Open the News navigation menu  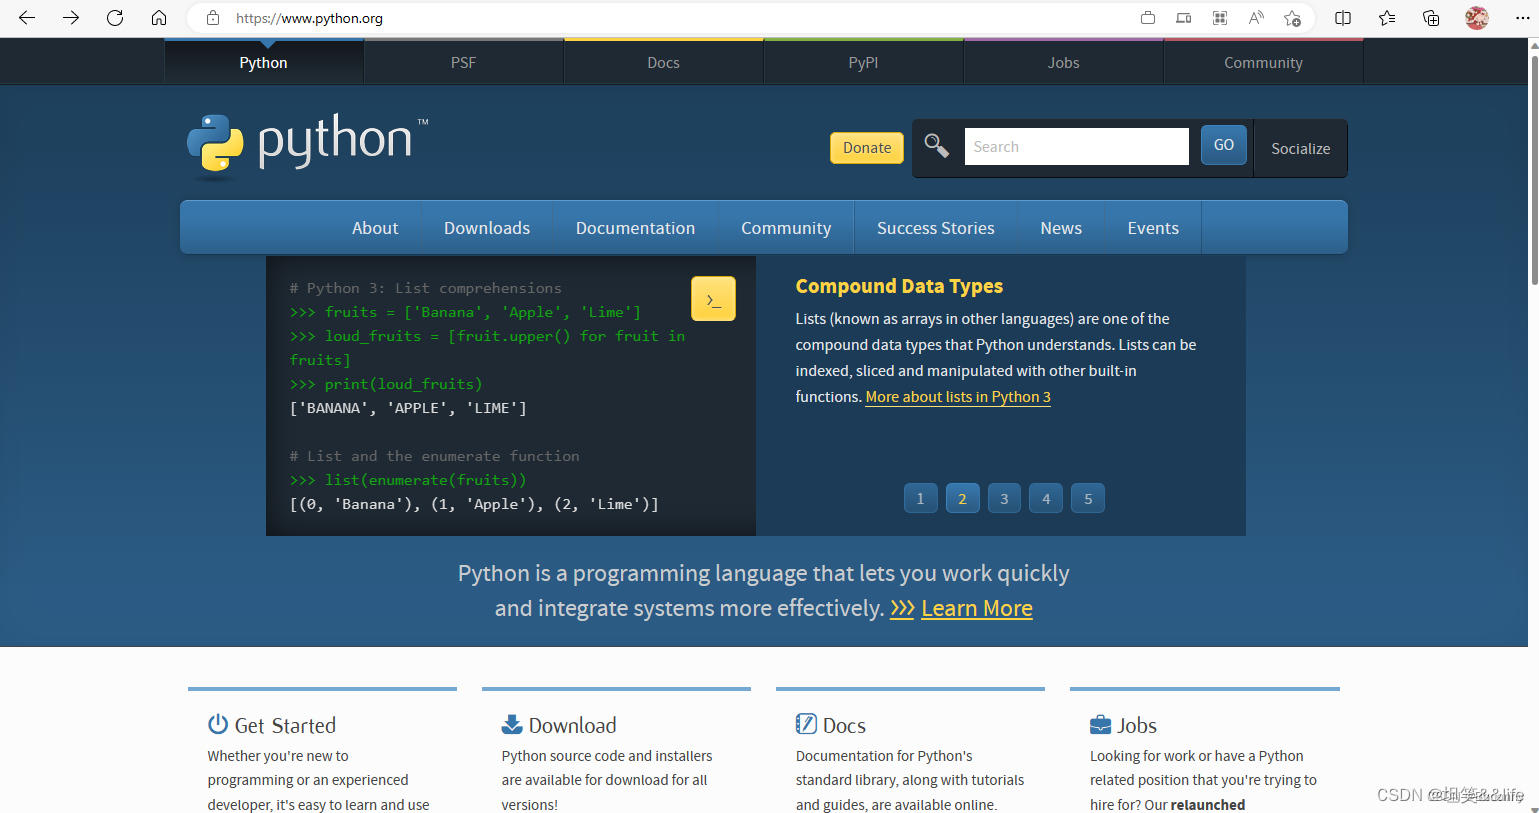[1061, 228]
